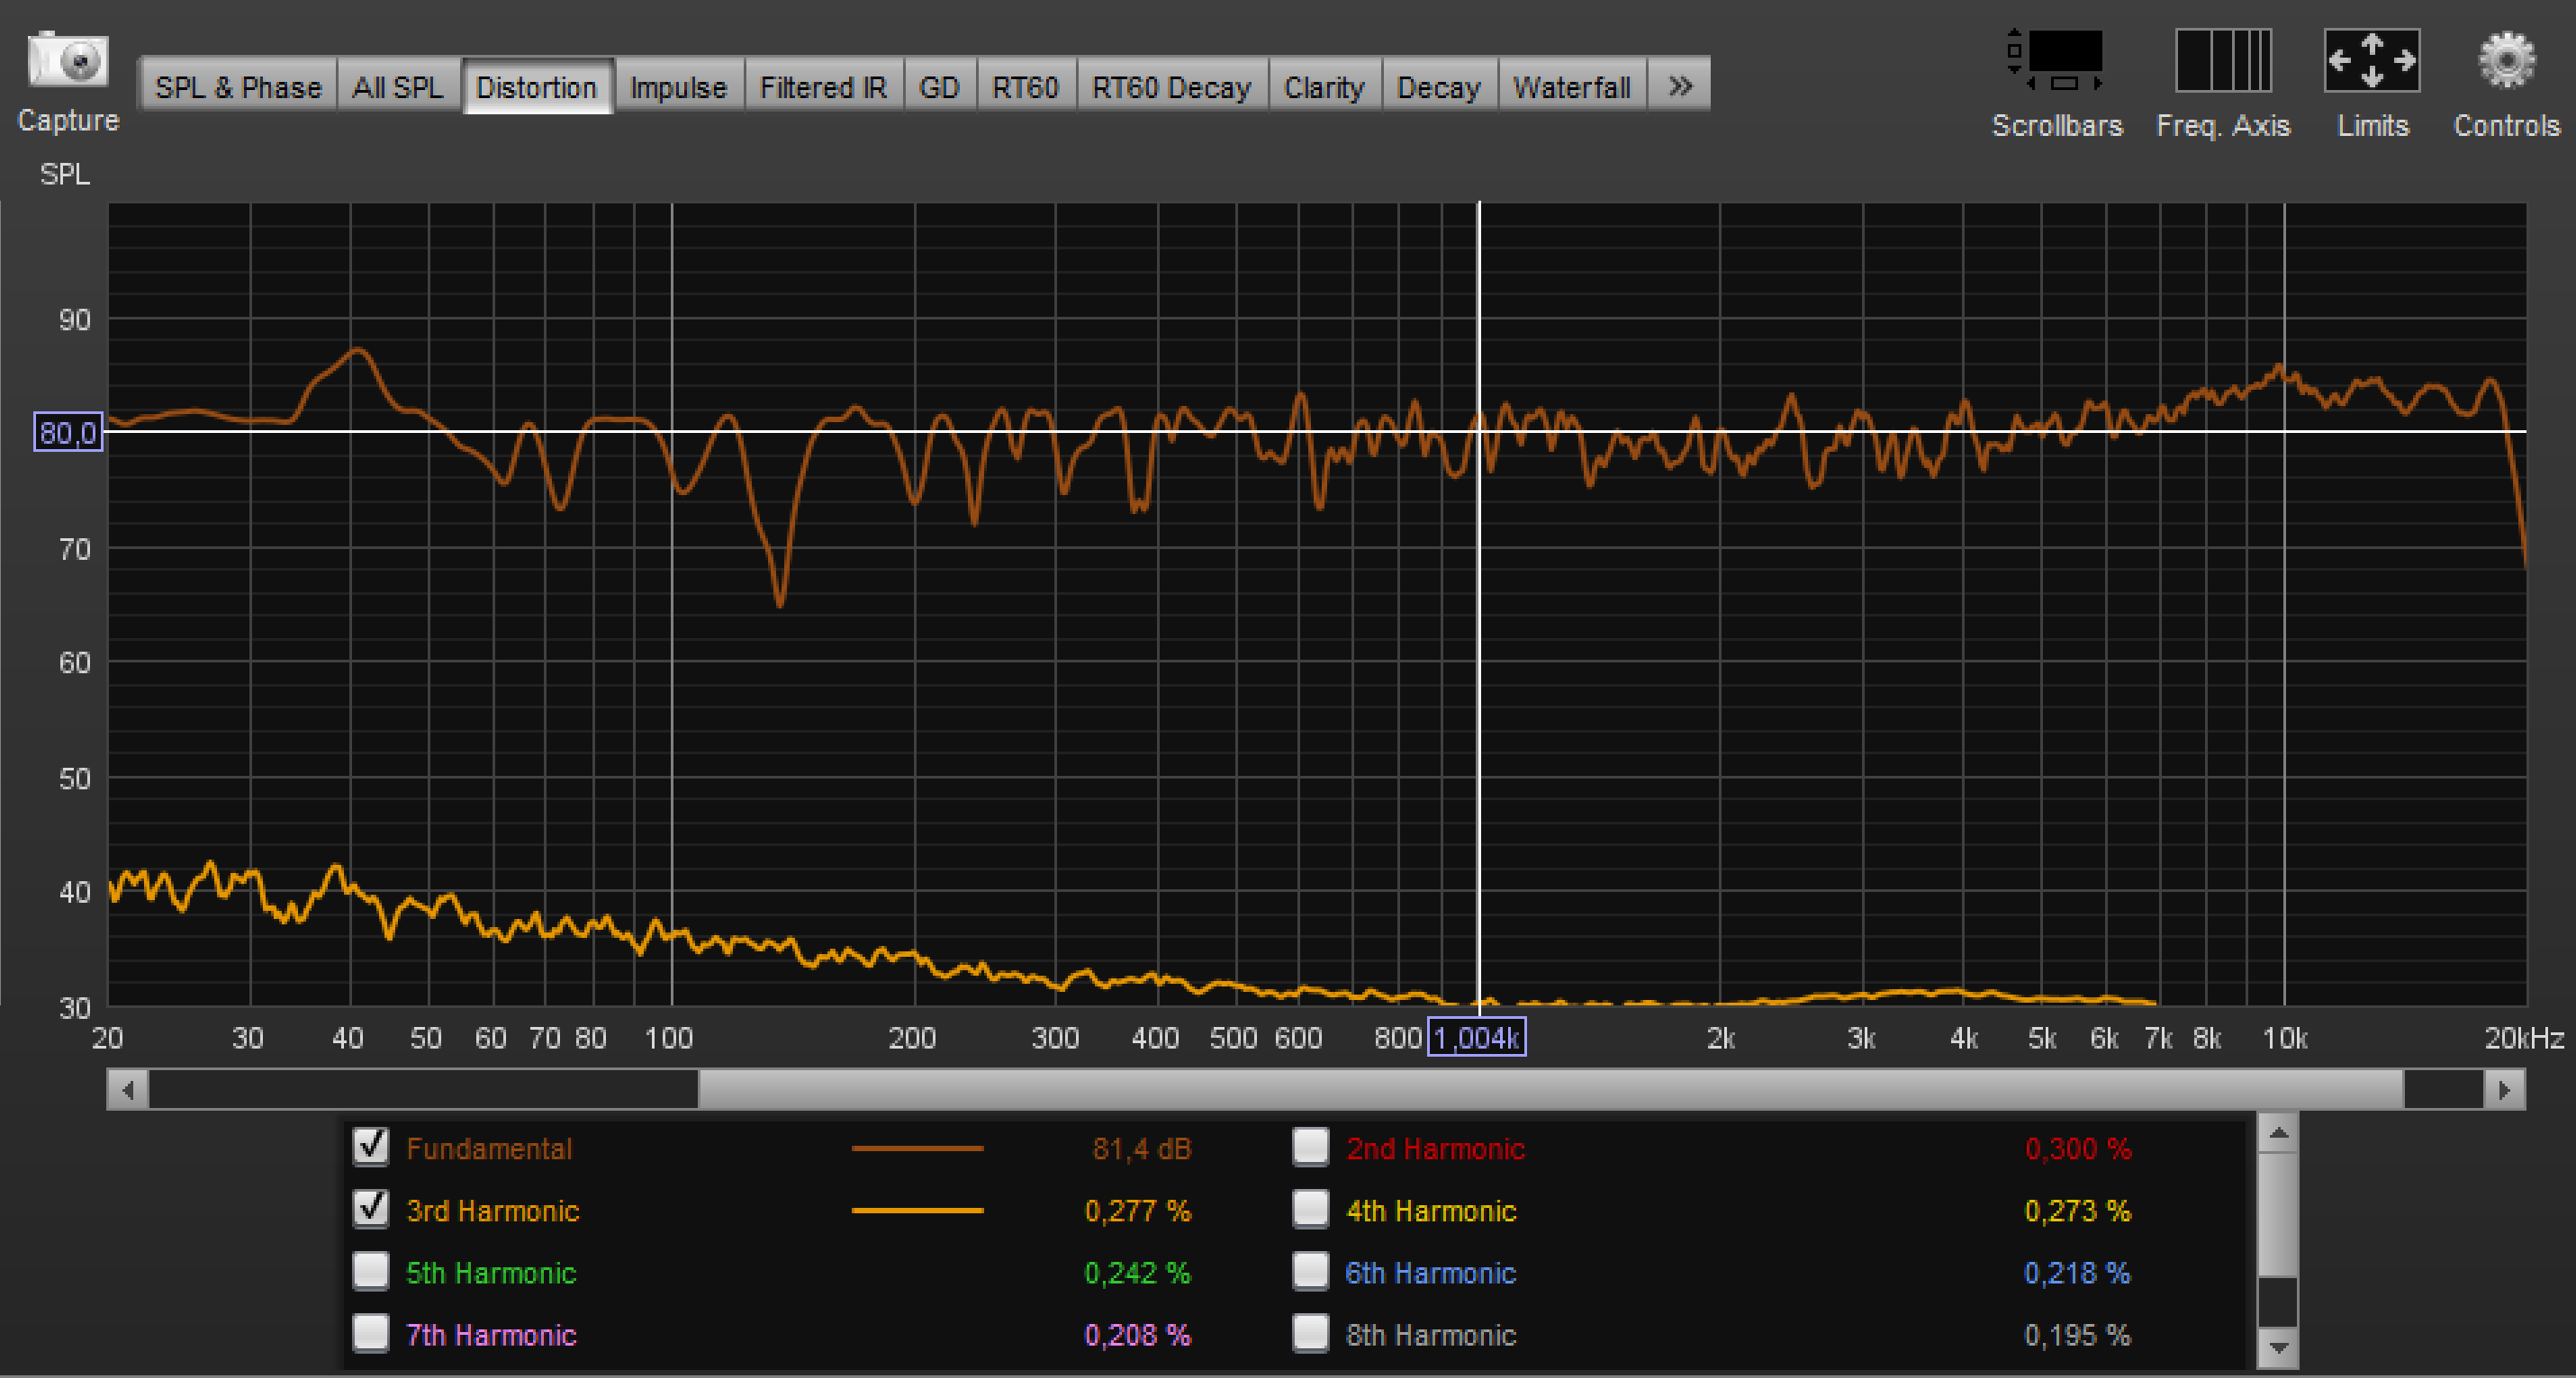
Task: Click horizontal scrollbar right arrow
Action: pyautogui.click(x=2504, y=1089)
